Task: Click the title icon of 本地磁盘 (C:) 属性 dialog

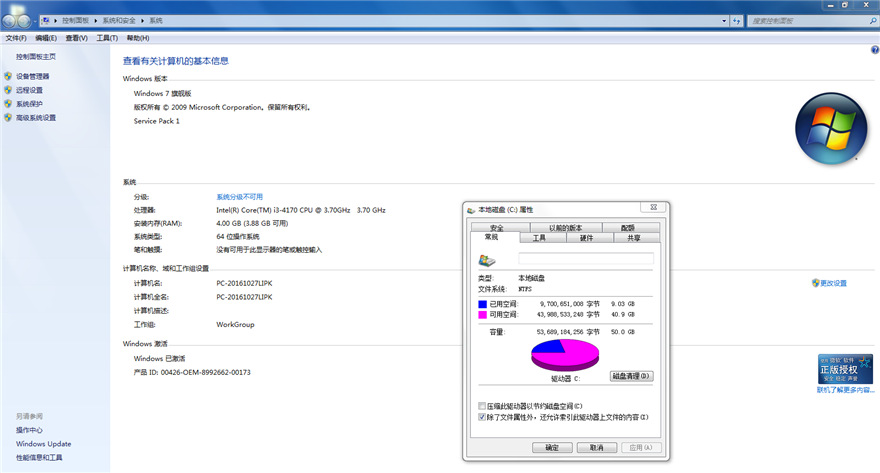Action: pos(471,210)
